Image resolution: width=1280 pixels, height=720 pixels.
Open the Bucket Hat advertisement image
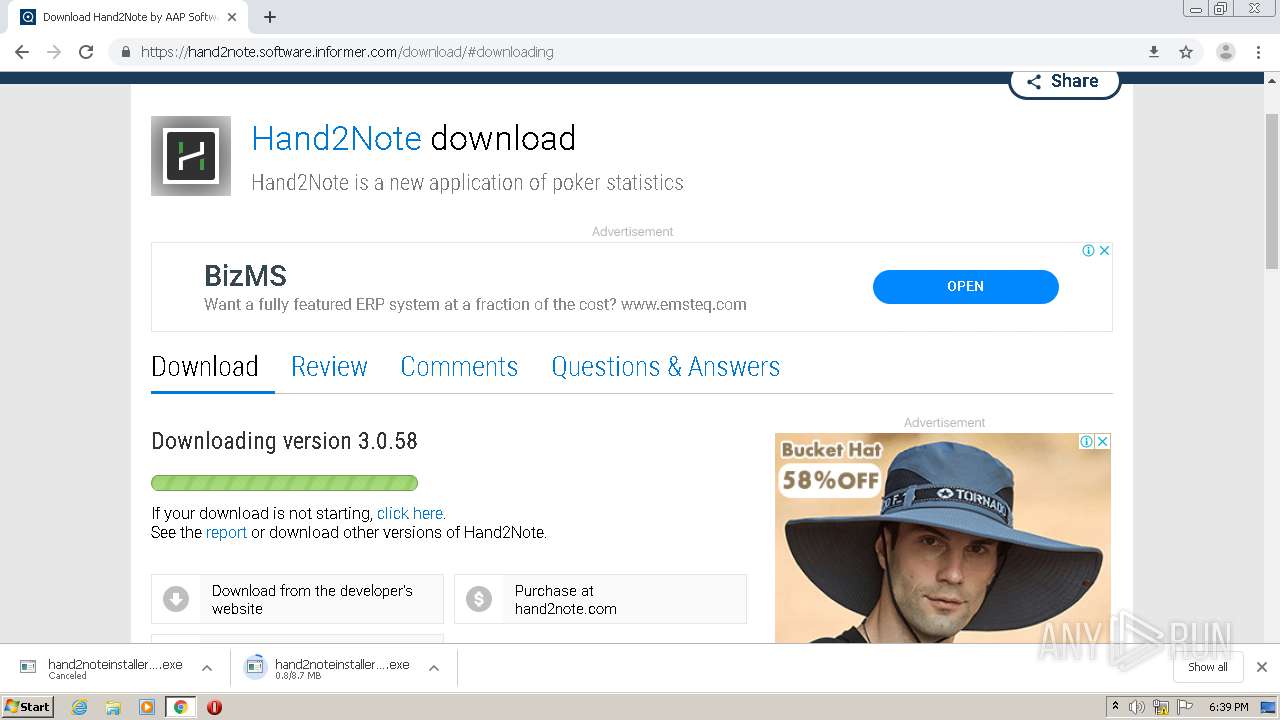coord(942,538)
